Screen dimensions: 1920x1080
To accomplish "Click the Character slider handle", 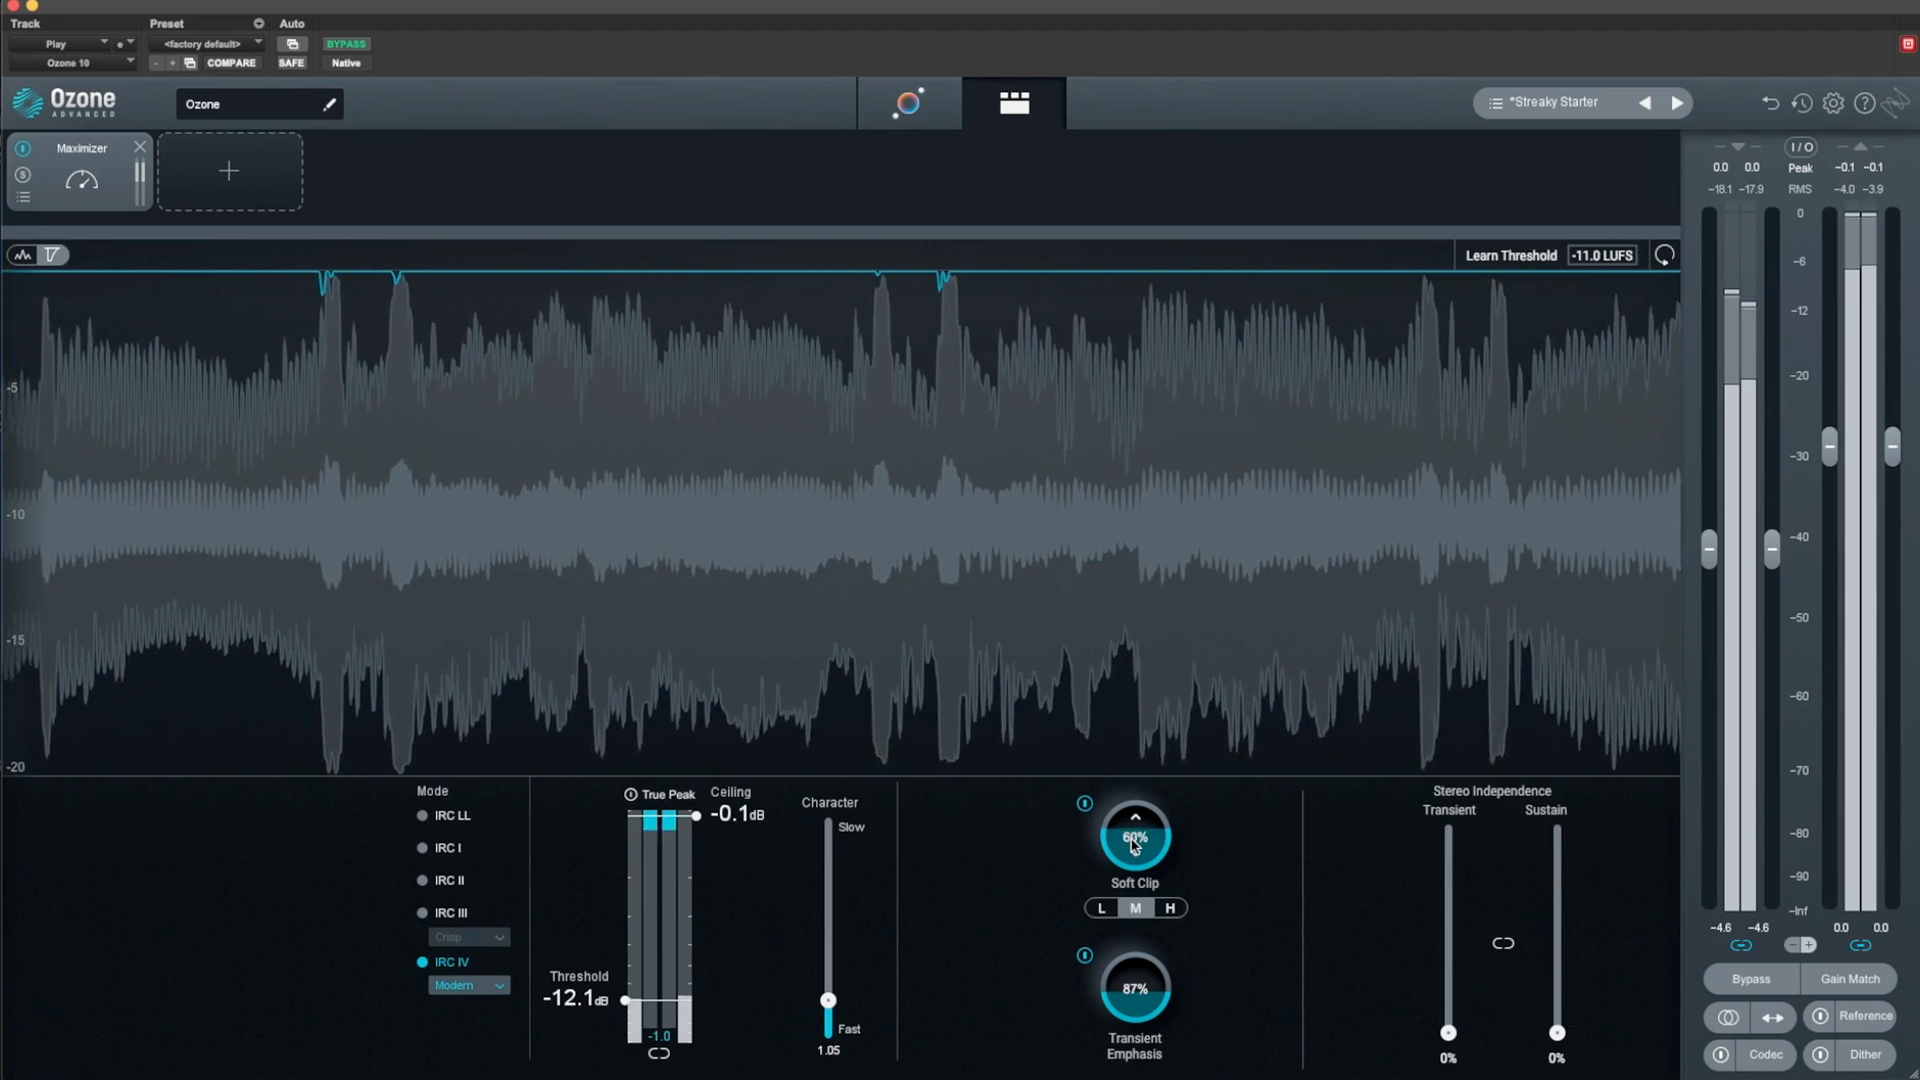I will pyautogui.click(x=828, y=1001).
